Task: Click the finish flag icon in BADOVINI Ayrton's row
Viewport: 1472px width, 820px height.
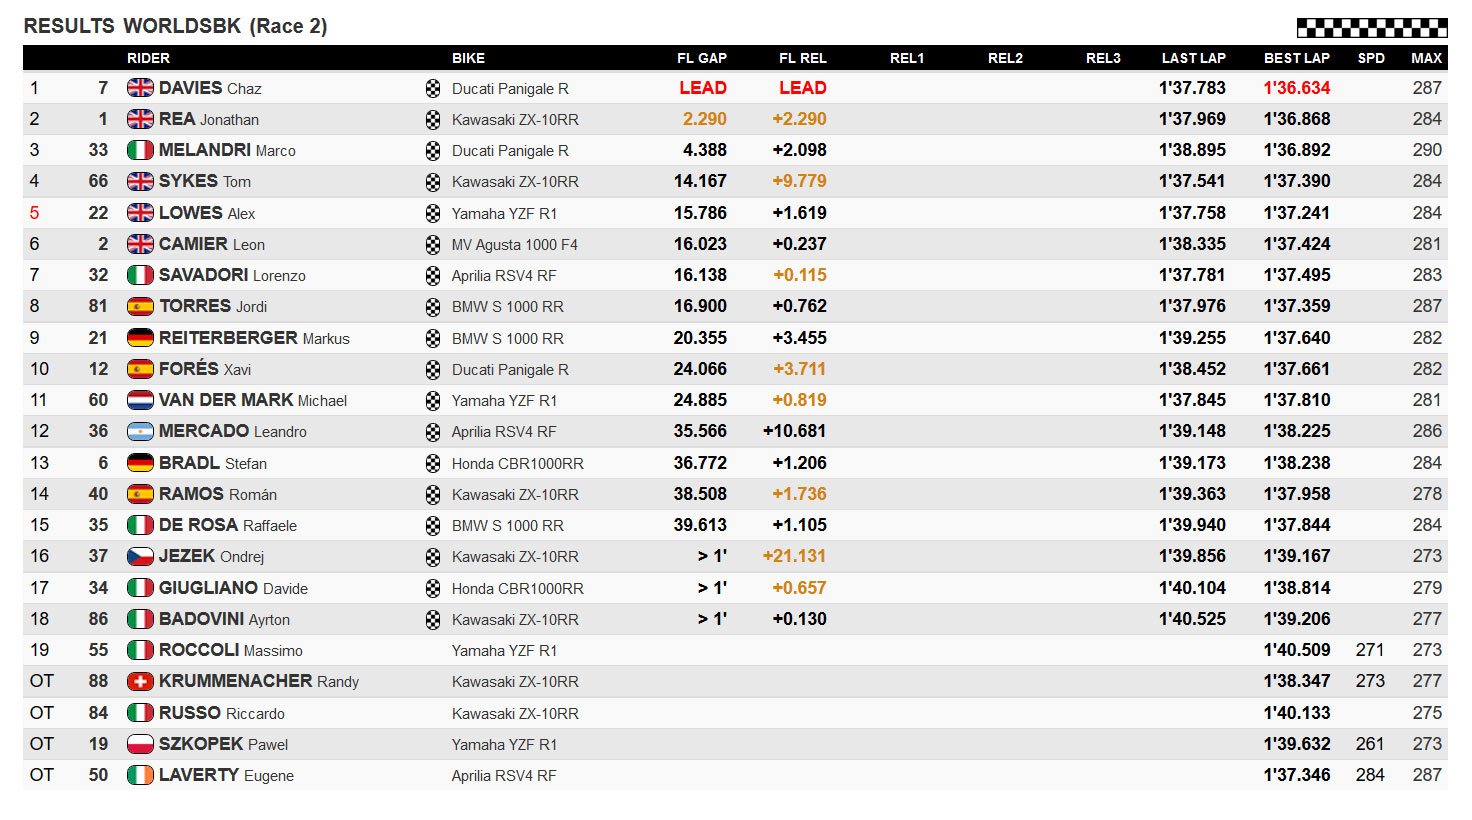Action: point(433,620)
